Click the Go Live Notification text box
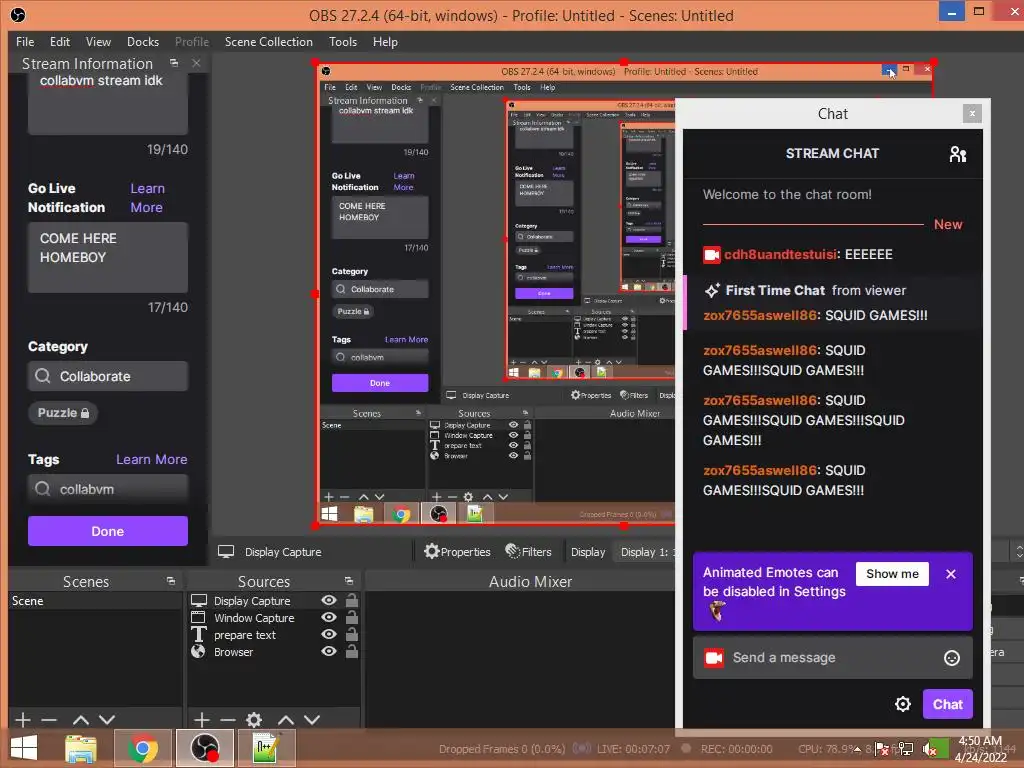Viewport: 1024px width, 768px height. pos(108,257)
